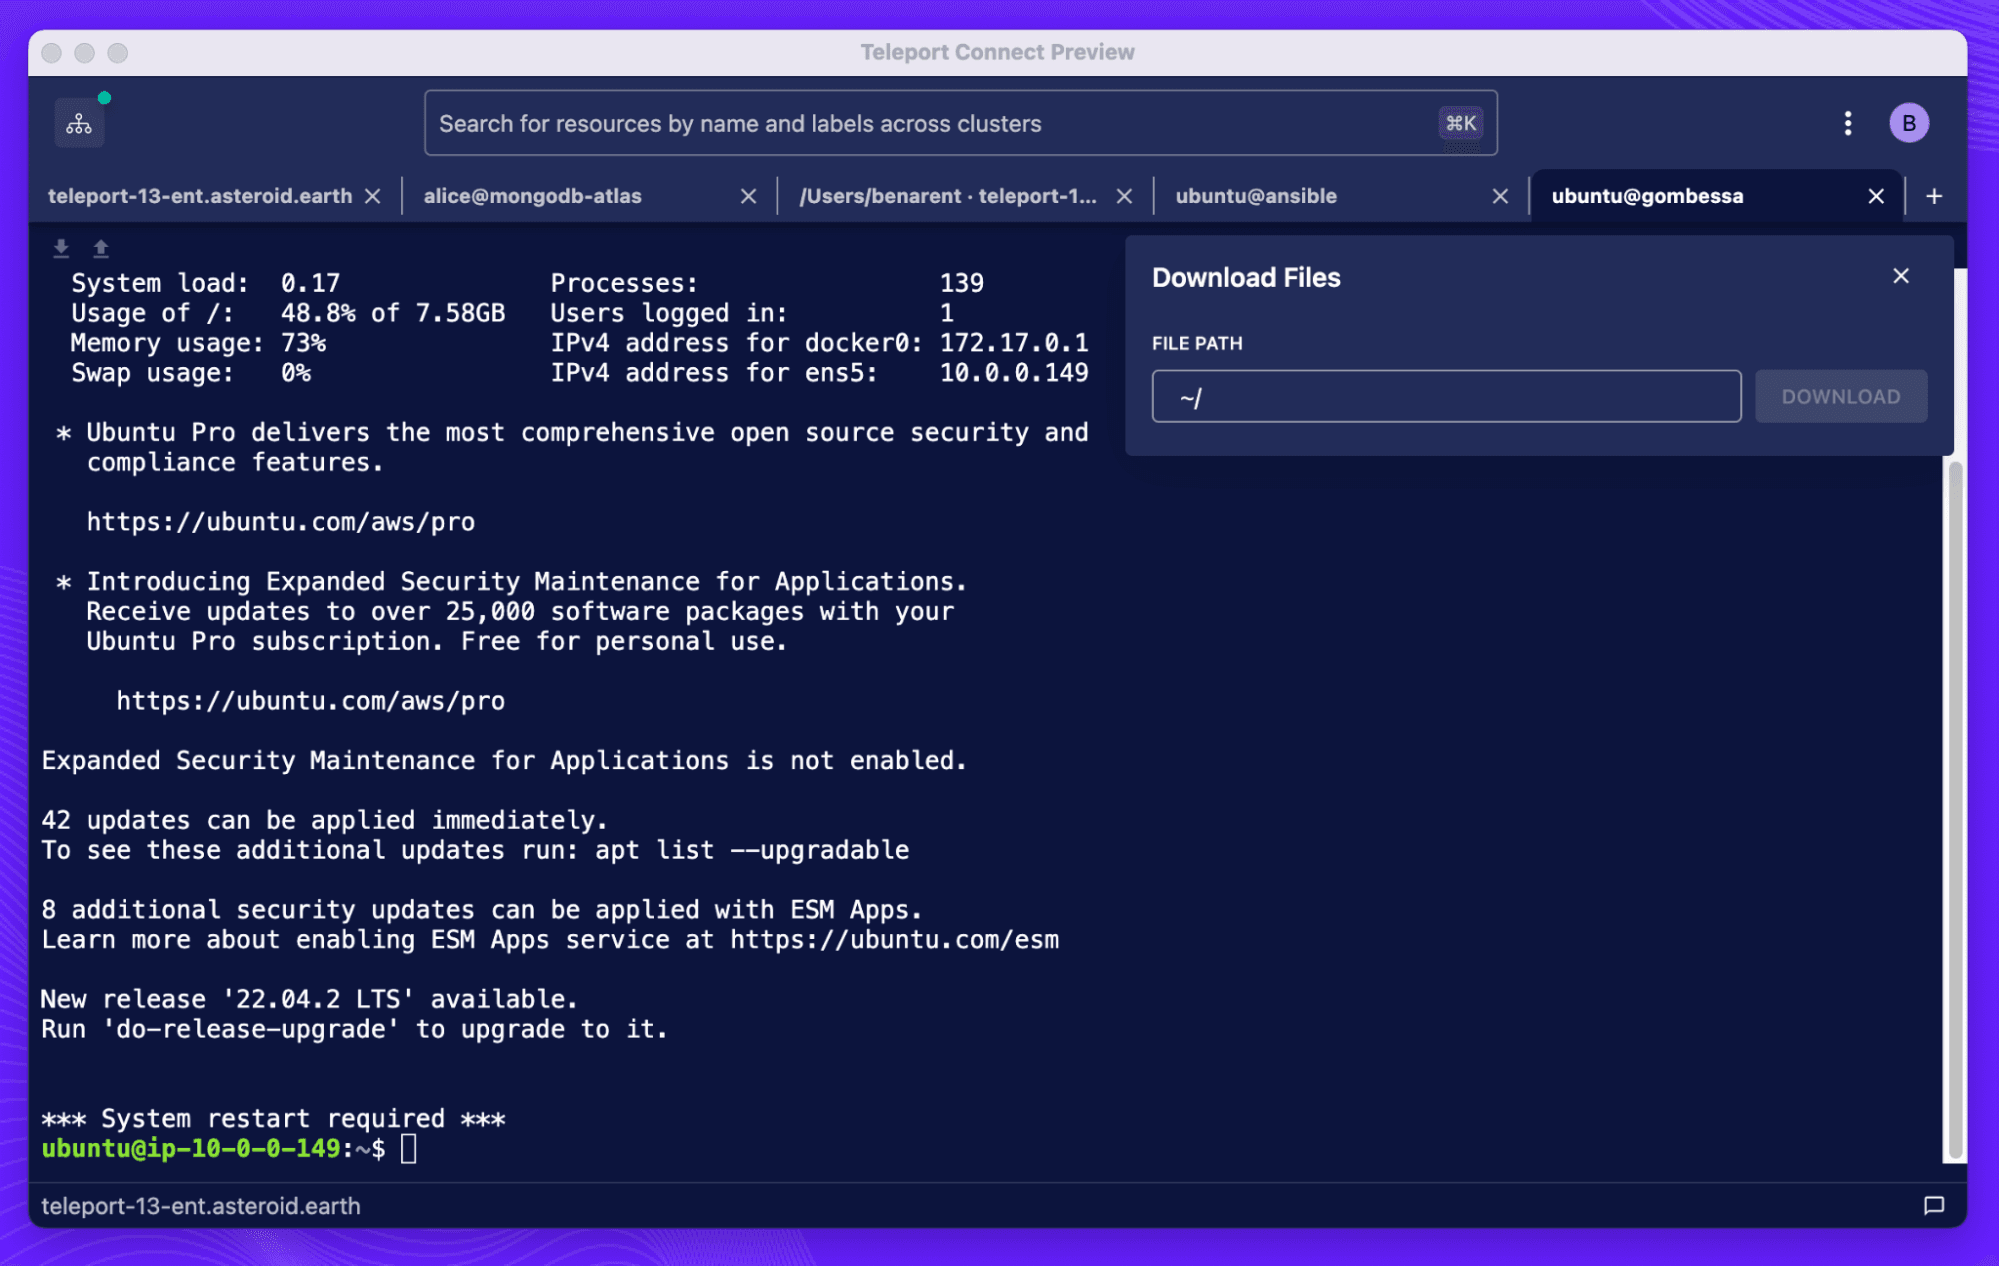This screenshot has height=1266, width=1999.
Task: Close the Download Files panel
Action: (1901, 276)
